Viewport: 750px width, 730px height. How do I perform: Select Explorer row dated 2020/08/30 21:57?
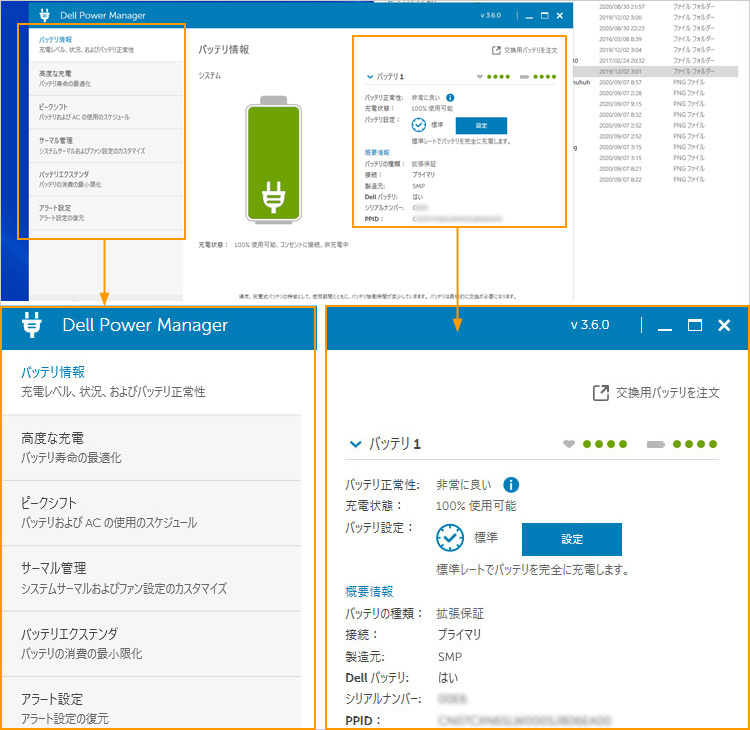[x=656, y=7]
